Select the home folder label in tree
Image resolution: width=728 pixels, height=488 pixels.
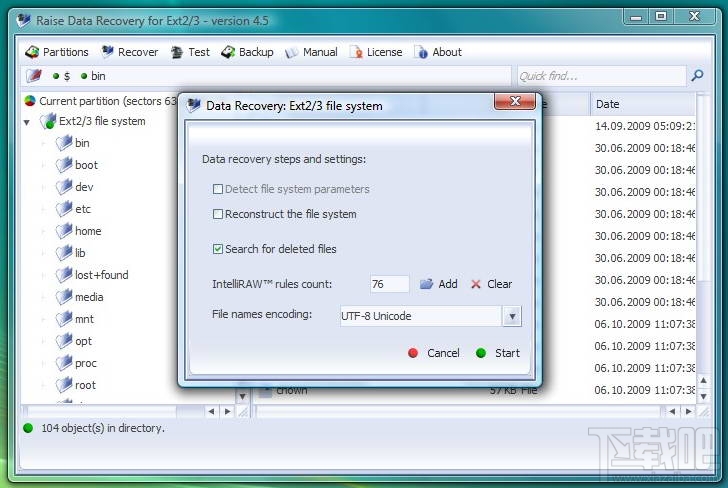[x=88, y=231]
